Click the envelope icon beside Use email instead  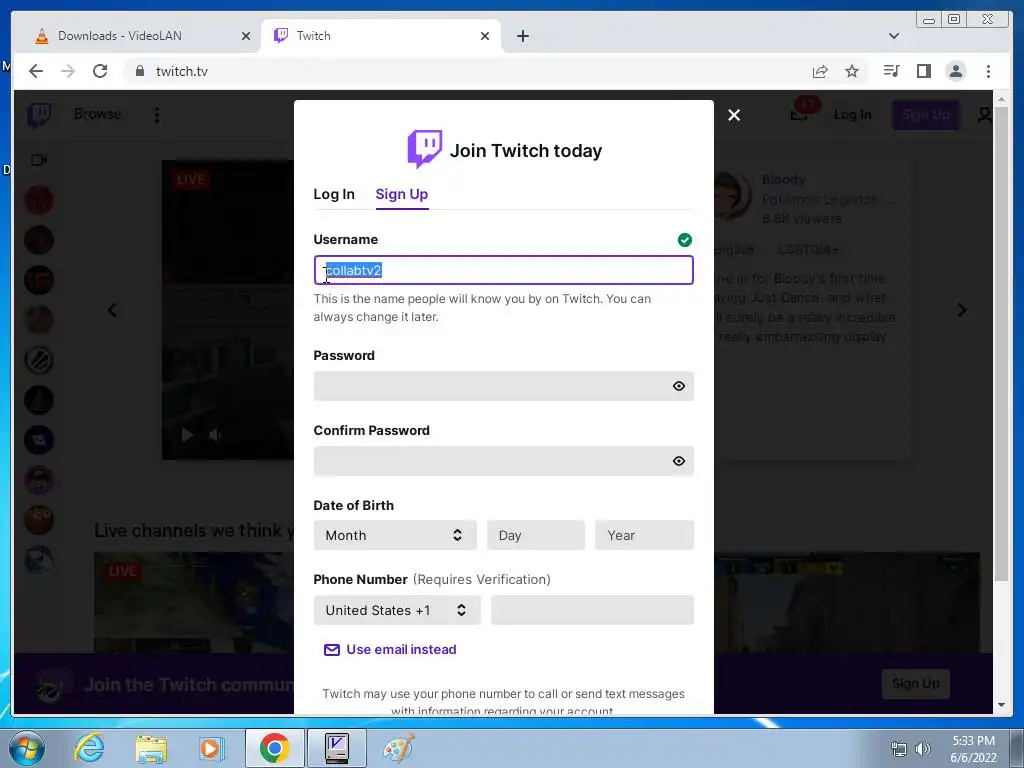pos(332,650)
